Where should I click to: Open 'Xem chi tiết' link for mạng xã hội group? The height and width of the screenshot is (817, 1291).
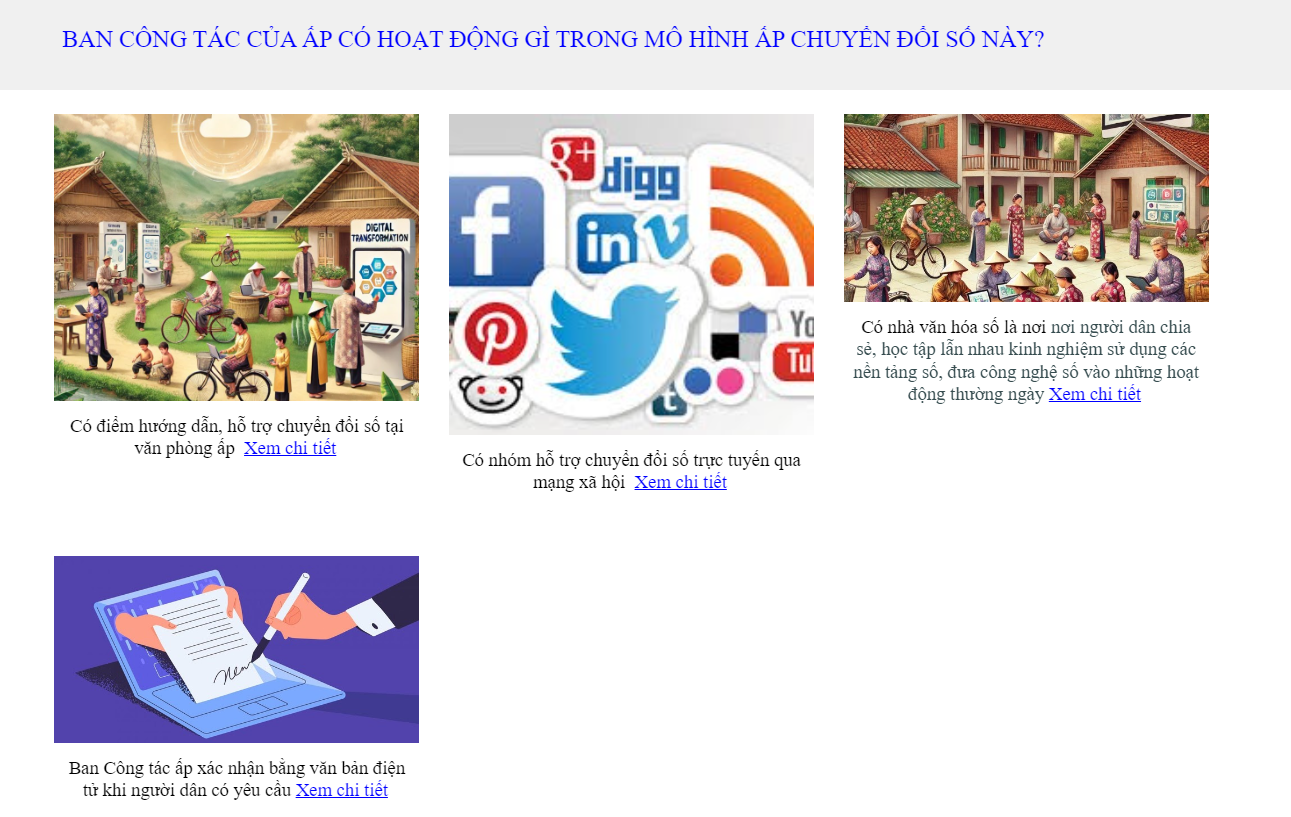pos(680,482)
